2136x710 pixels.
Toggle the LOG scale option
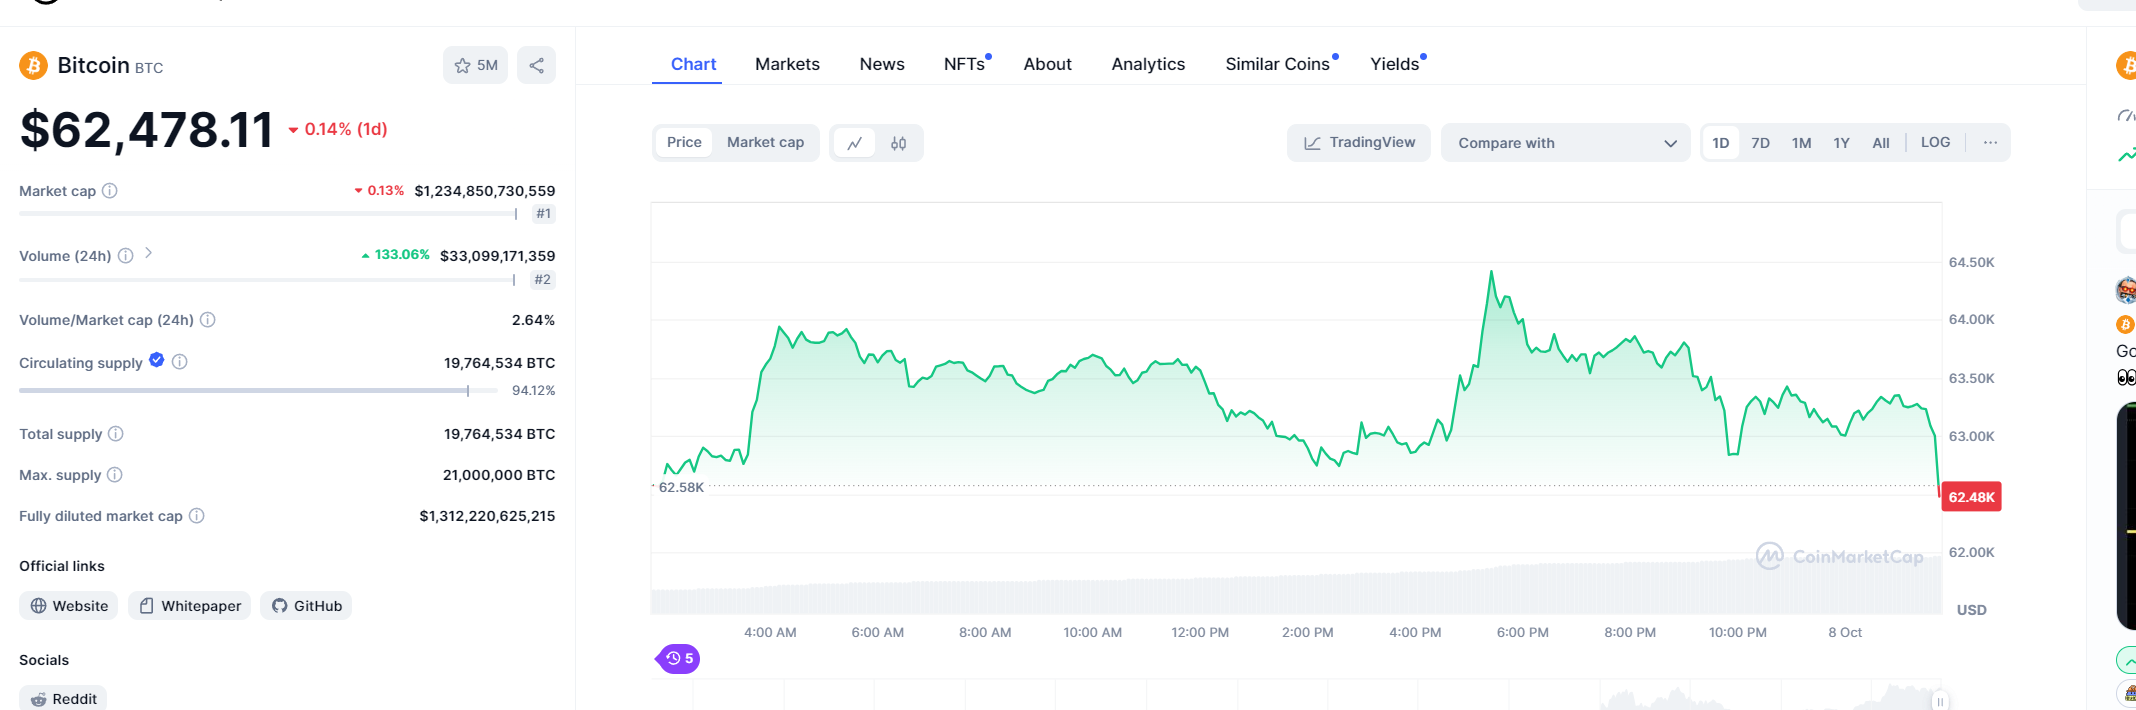pos(1935,143)
